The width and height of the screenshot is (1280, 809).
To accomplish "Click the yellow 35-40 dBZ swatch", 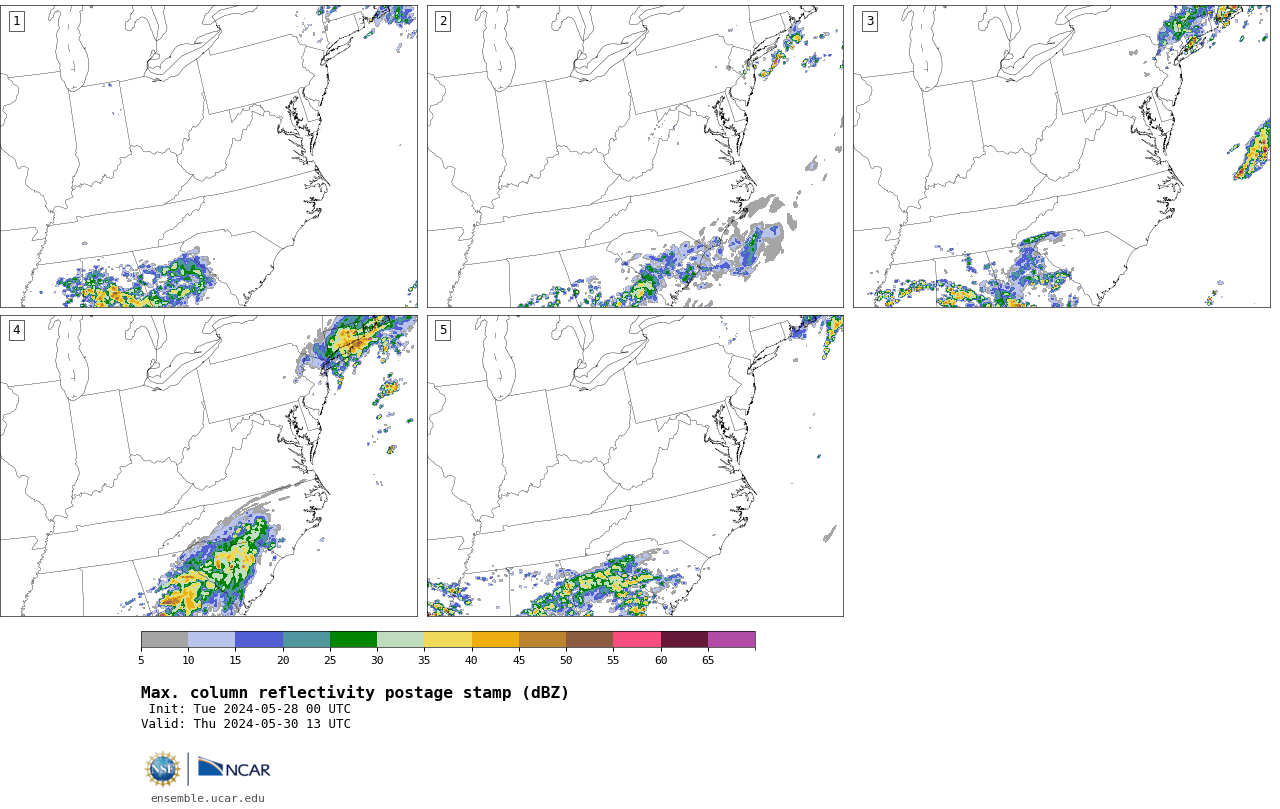I will pos(448,640).
